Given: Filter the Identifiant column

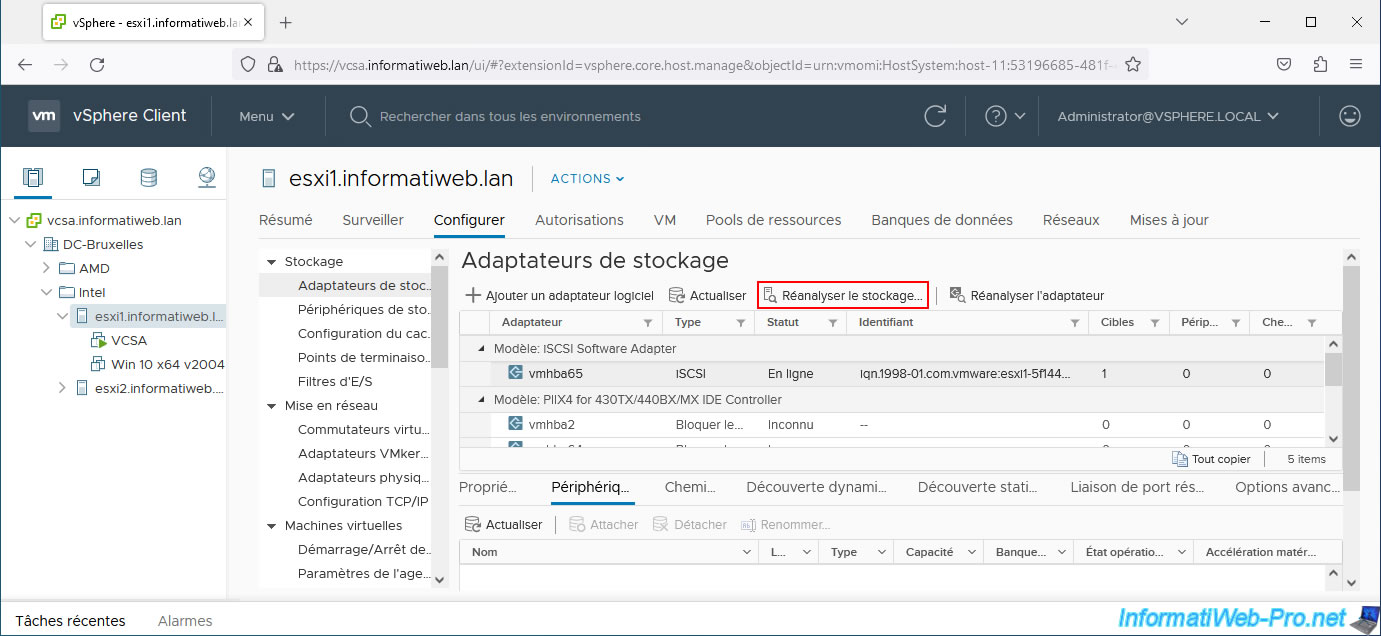Looking at the screenshot, I should coord(1075,323).
